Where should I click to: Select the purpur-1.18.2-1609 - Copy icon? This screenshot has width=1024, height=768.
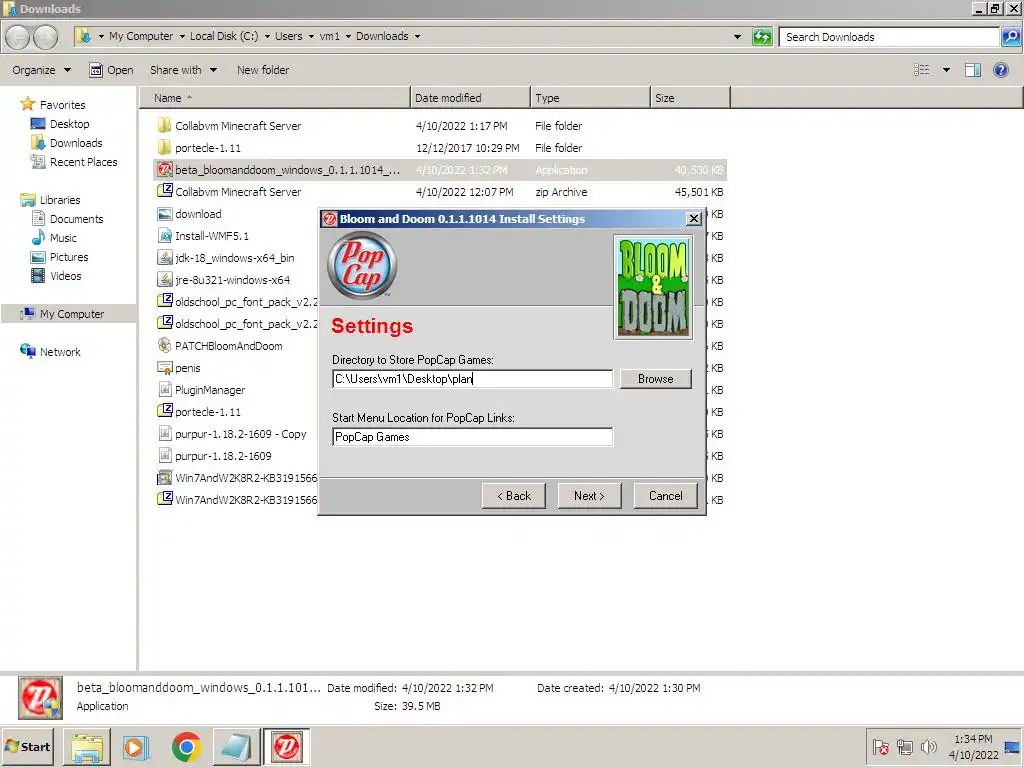(165, 434)
